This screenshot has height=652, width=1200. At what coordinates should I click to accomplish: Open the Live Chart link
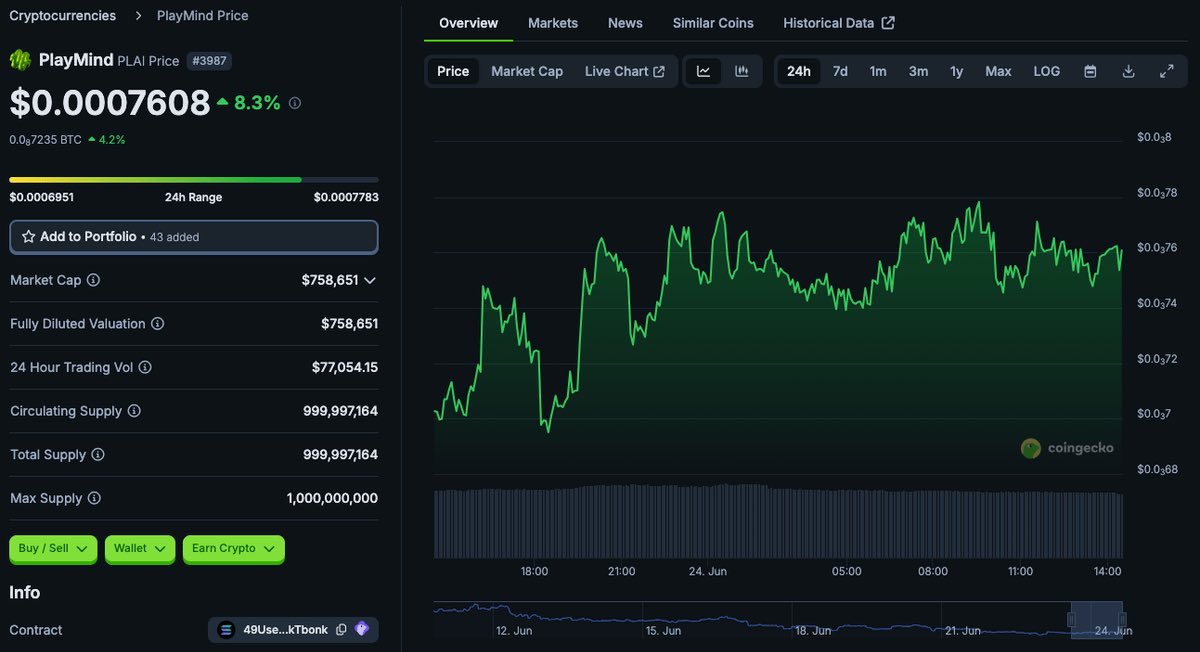click(625, 71)
